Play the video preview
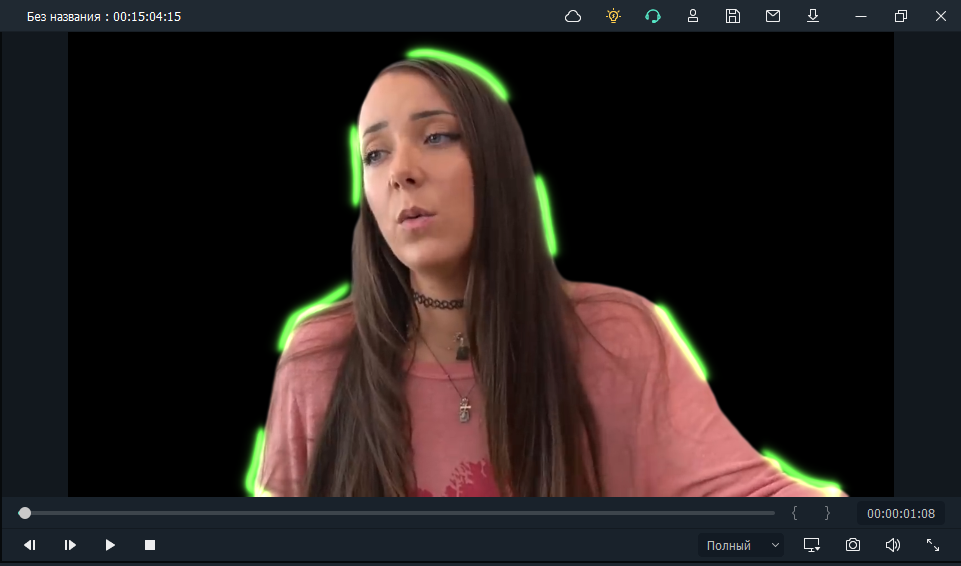This screenshot has width=961, height=566. [110, 545]
